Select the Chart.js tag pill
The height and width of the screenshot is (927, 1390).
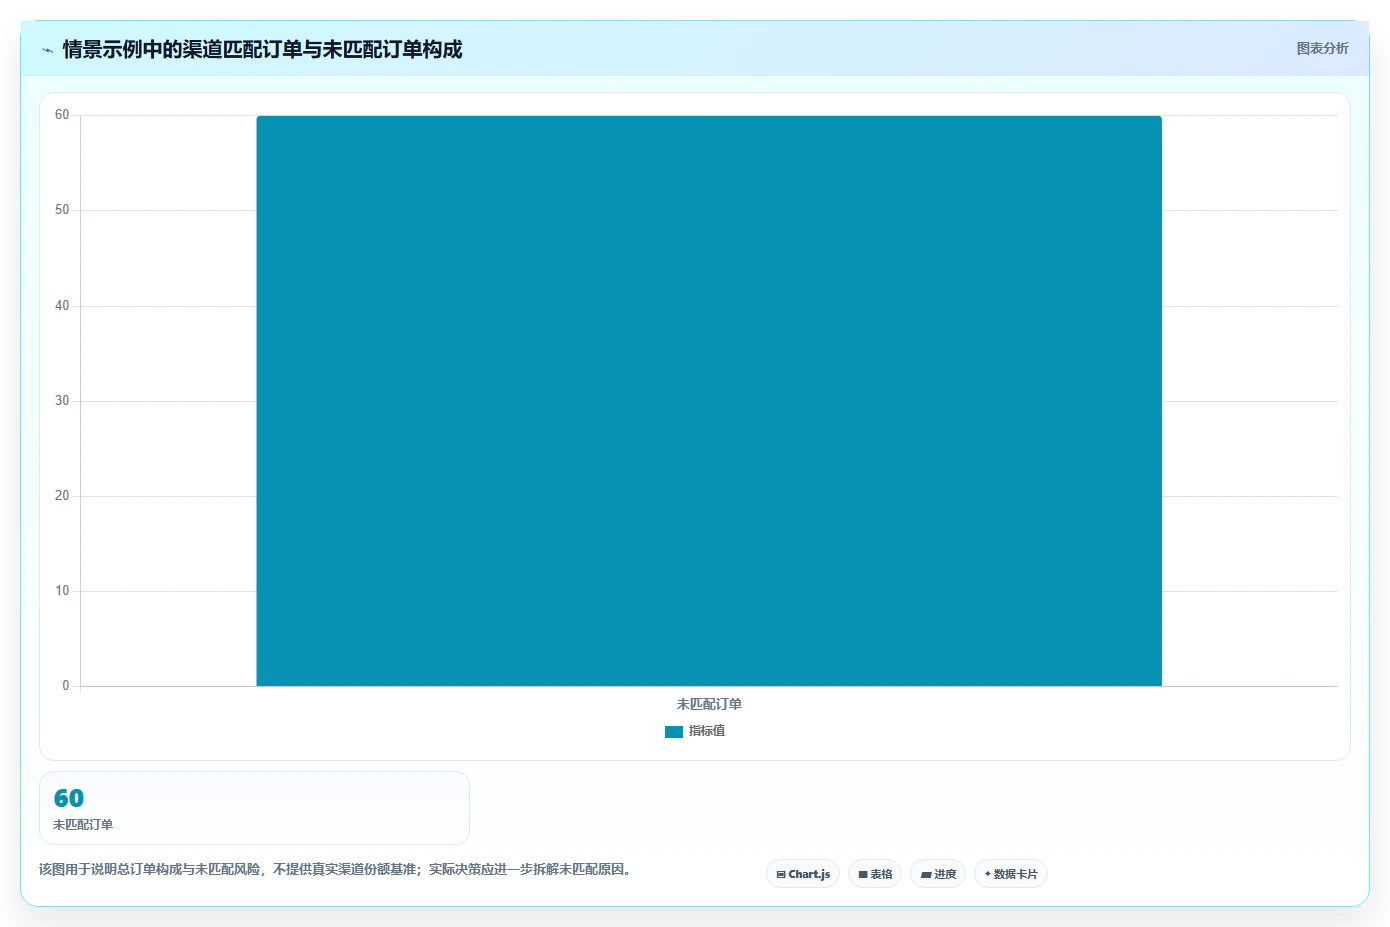click(803, 874)
